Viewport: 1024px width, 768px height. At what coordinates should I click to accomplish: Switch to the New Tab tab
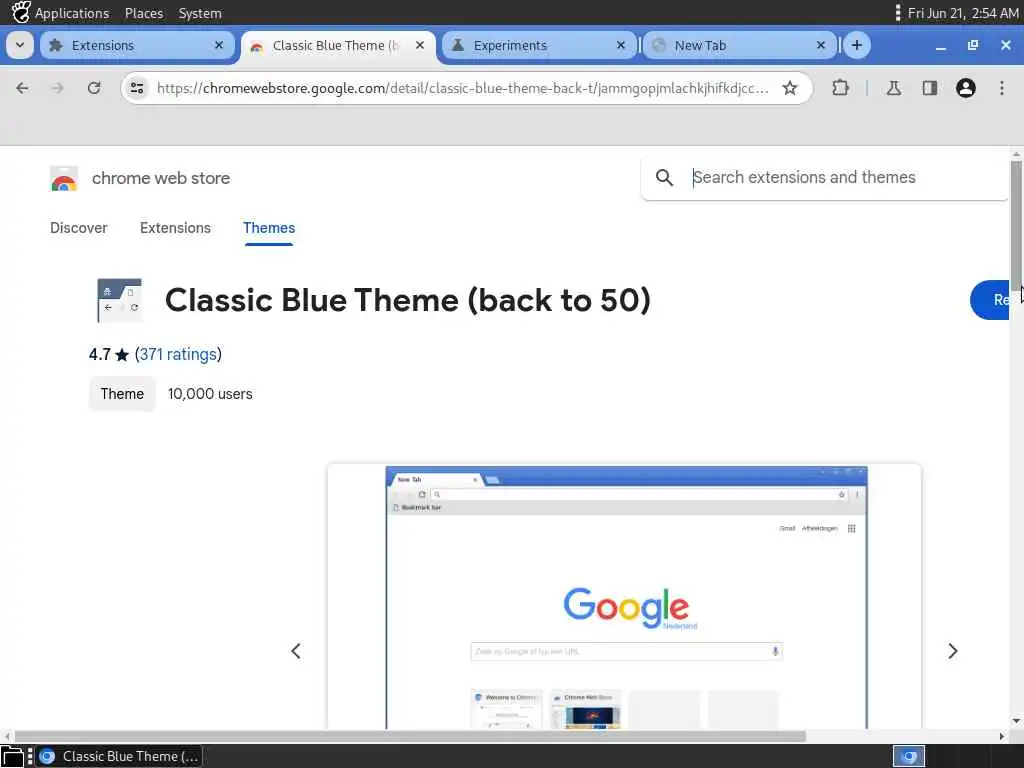click(730, 45)
